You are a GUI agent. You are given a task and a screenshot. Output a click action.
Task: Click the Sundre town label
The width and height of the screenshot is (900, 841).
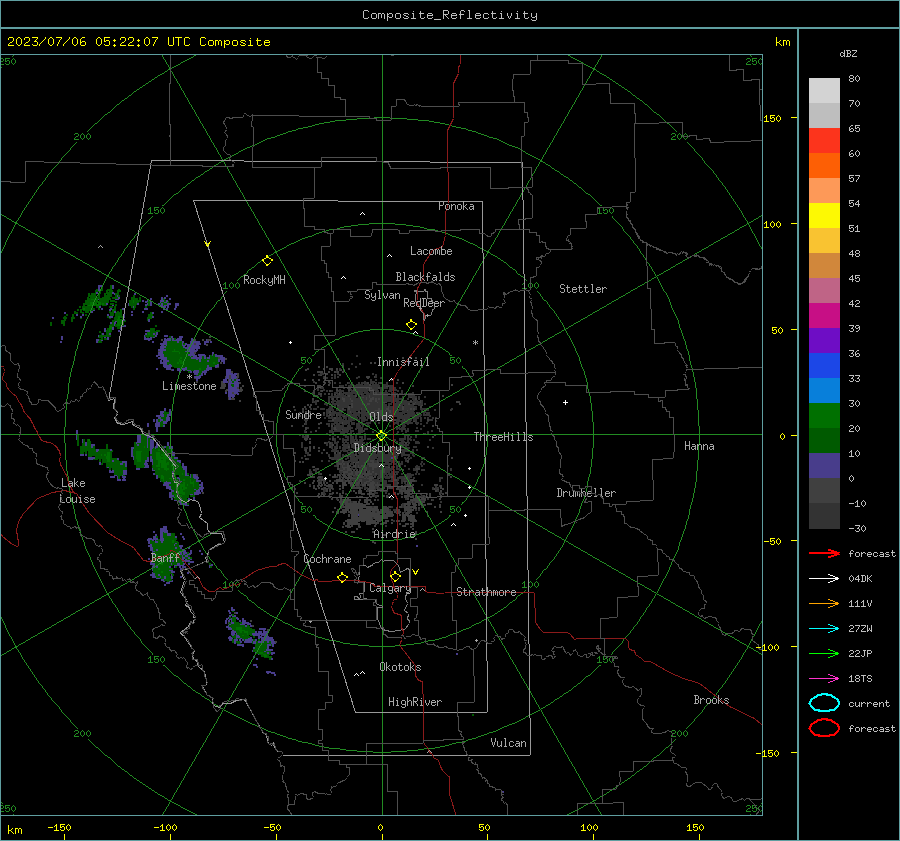303,414
